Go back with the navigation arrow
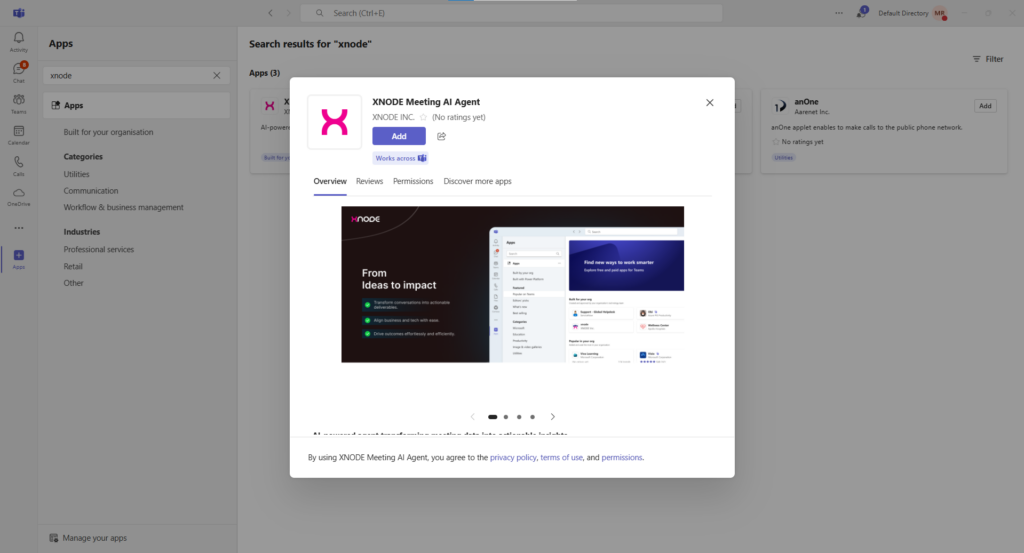 click(x=270, y=13)
